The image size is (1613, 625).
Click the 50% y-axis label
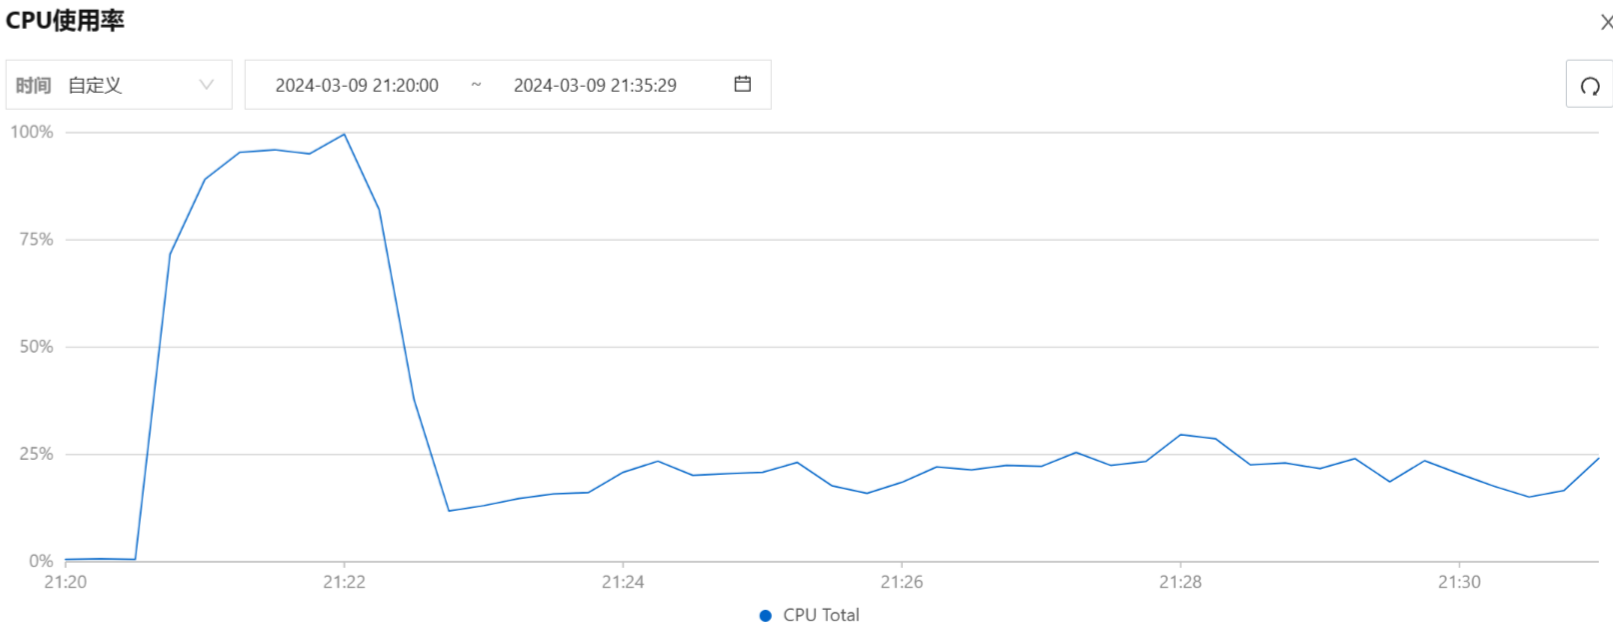(36, 347)
